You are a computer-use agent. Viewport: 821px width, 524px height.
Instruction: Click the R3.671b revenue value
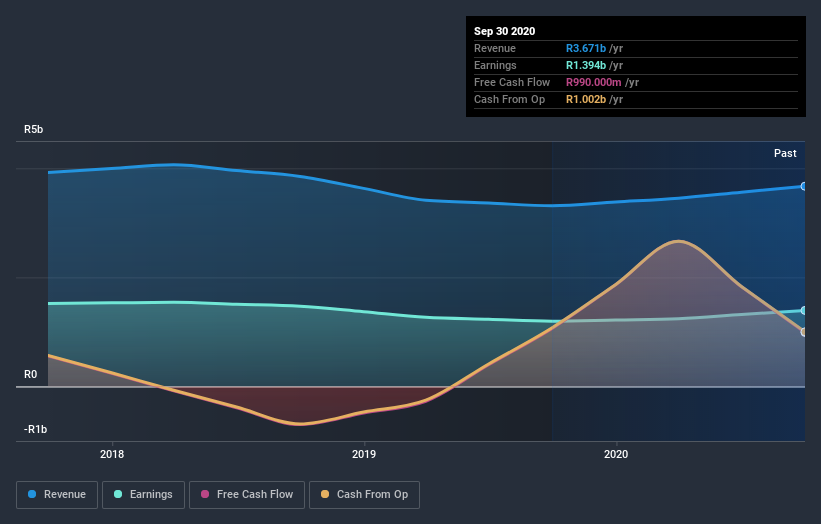pyautogui.click(x=586, y=48)
